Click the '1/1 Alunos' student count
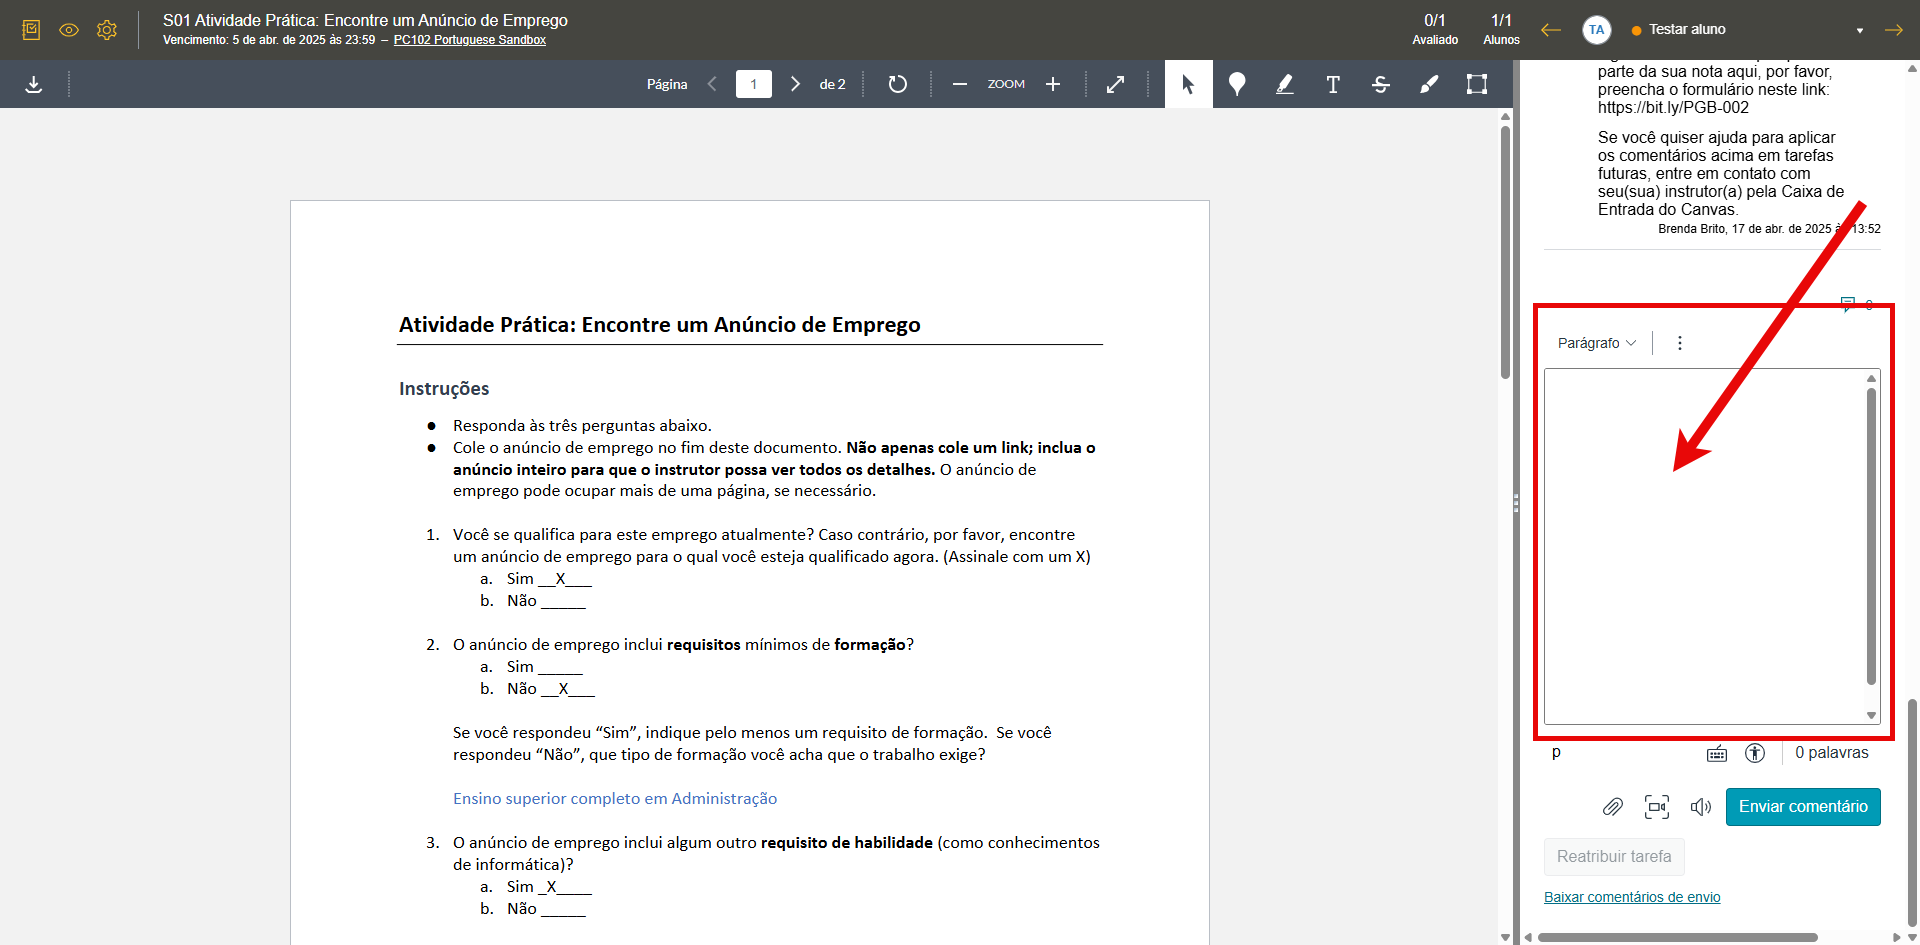 click(1501, 30)
